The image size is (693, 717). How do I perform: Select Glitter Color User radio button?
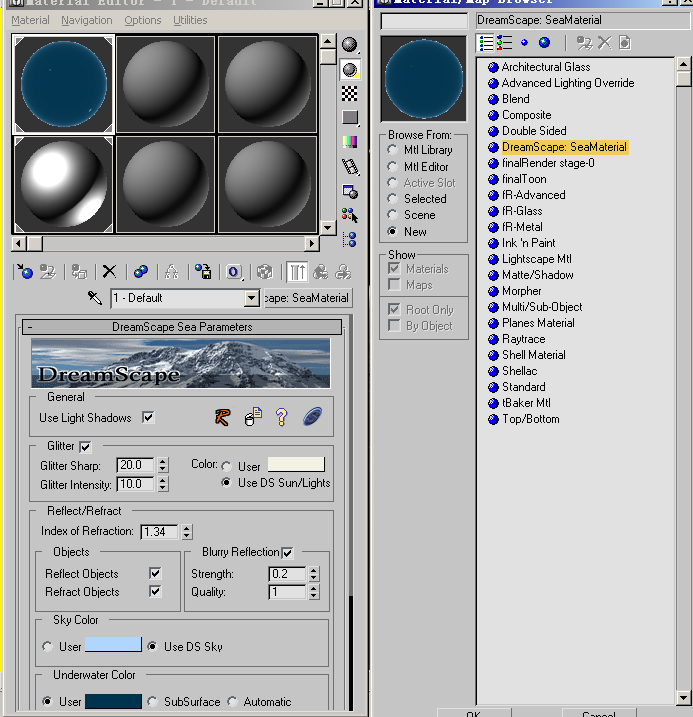(226, 466)
